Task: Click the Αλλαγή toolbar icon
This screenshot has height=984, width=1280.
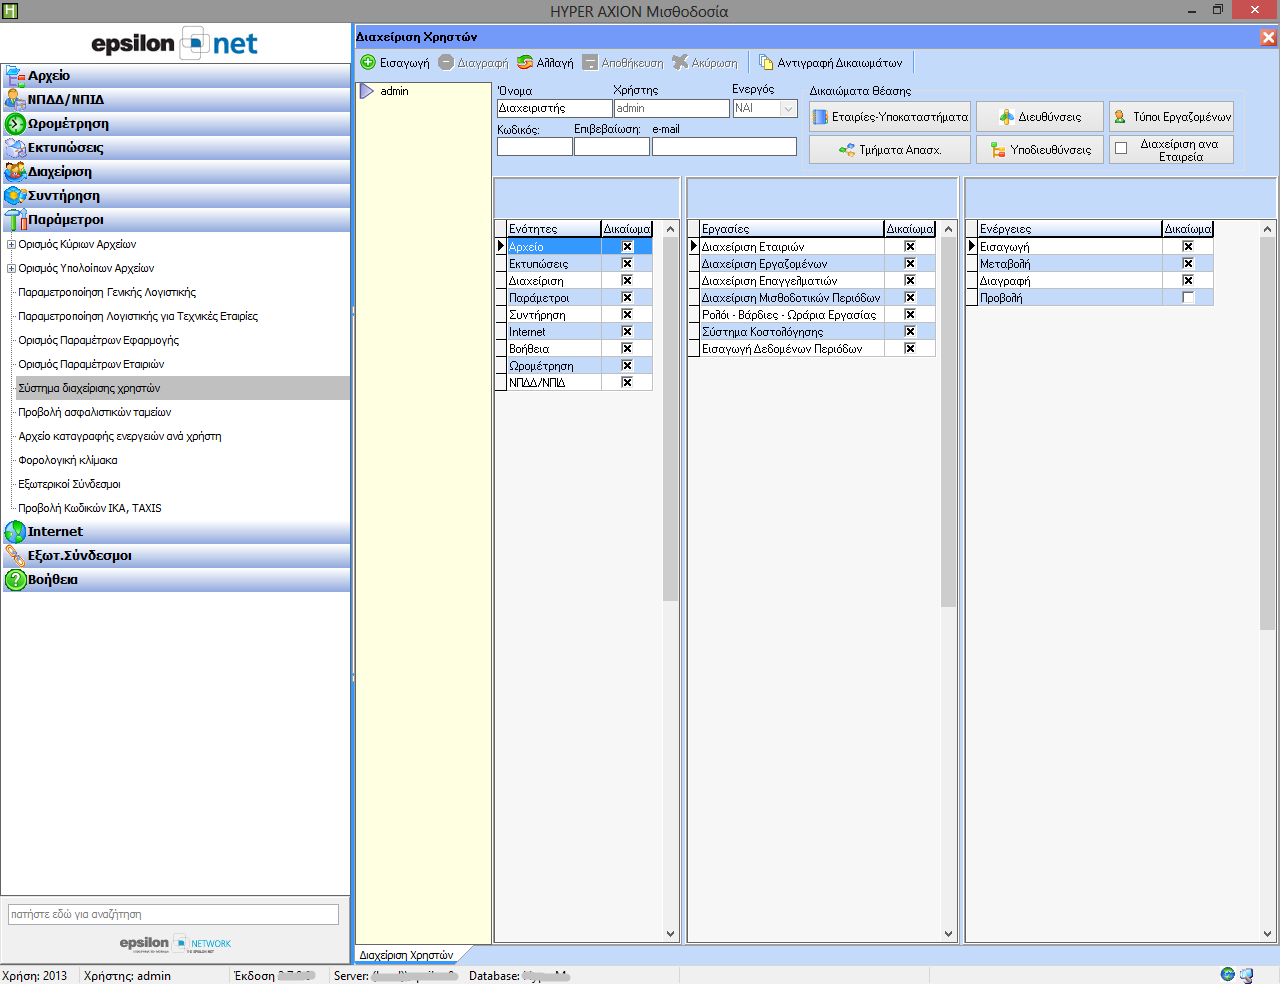Action: click(x=525, y=63)
